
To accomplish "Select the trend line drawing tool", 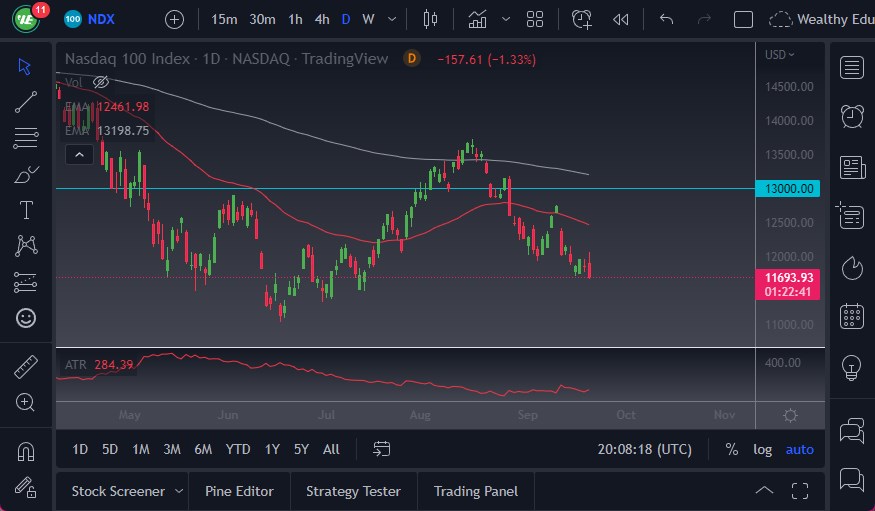I will (x=27, y=101).
